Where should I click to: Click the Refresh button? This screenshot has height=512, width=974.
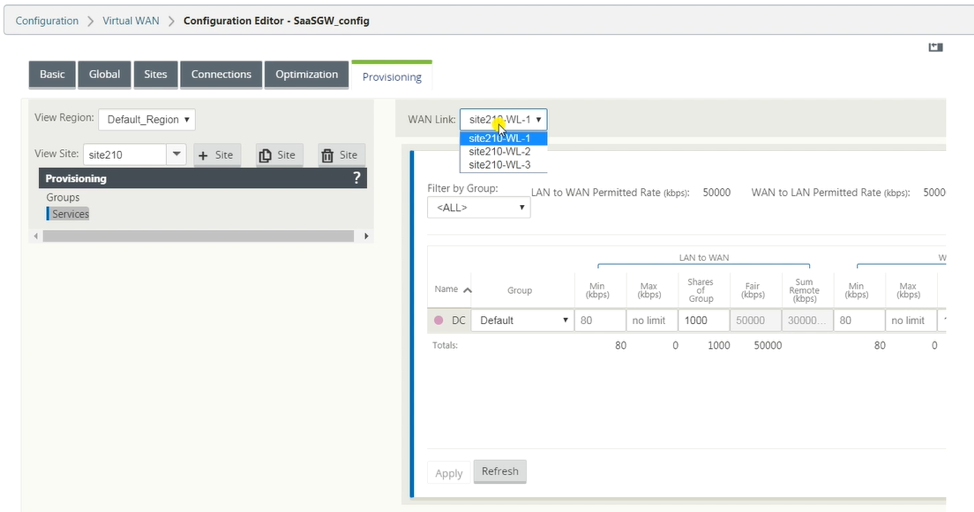pos(500,471)
